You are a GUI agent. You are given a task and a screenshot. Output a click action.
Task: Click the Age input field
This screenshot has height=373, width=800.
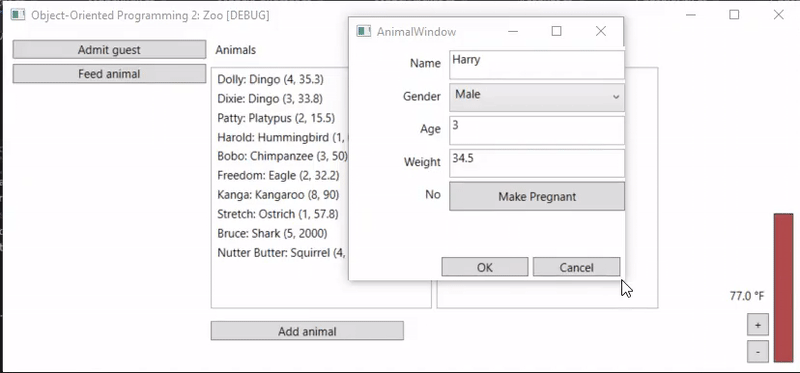(537, 130)
